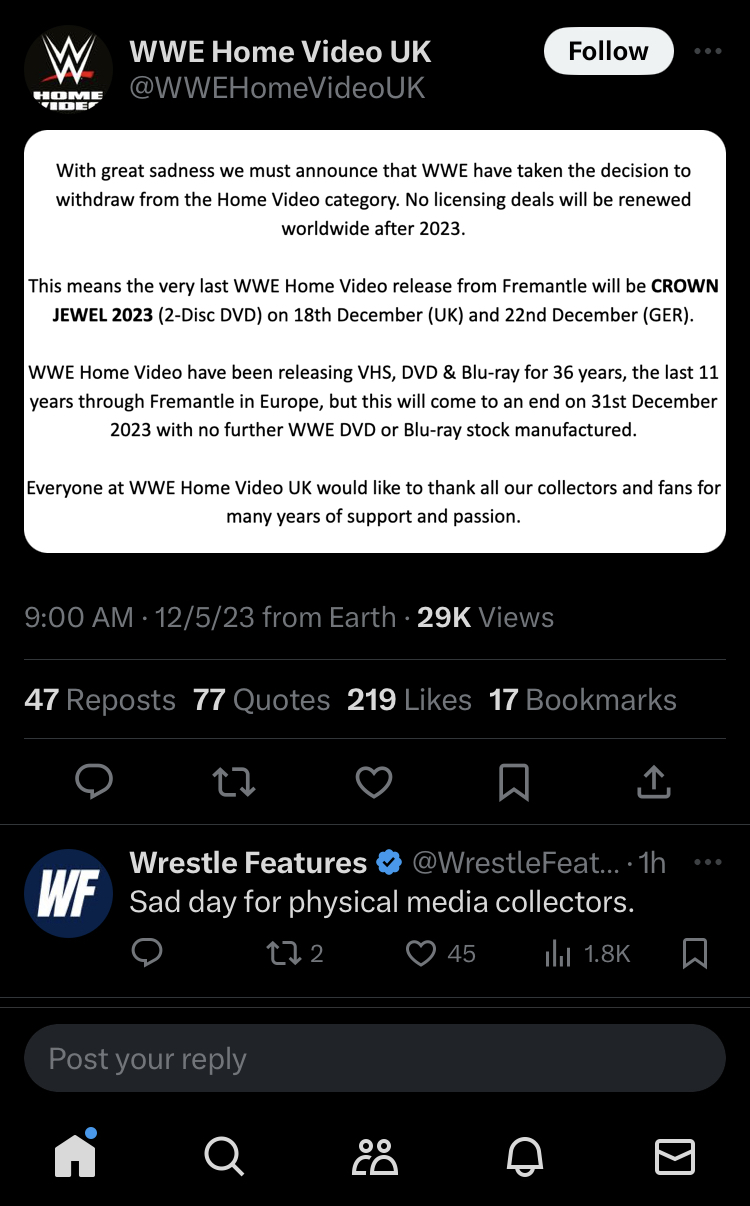Image resolution: width=750 pixels, height=1206 pixels.
Task: Open the Notifications bell tab
Action: 525,1156
